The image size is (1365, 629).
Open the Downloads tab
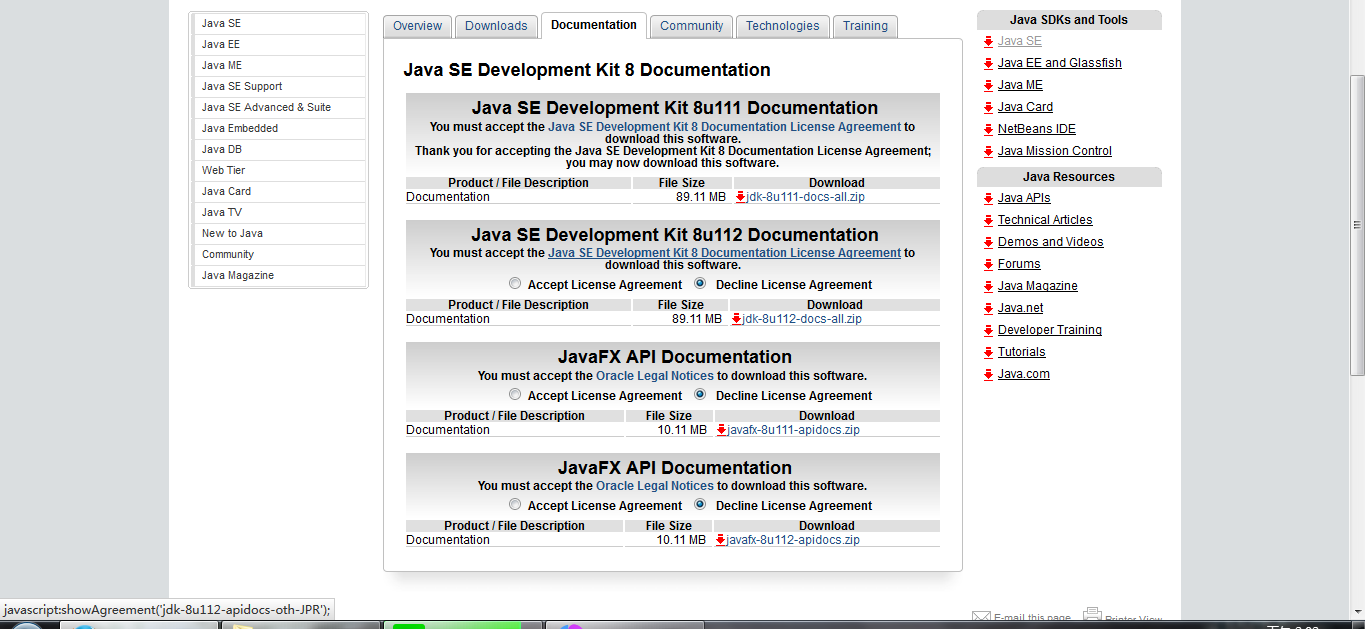496,26
